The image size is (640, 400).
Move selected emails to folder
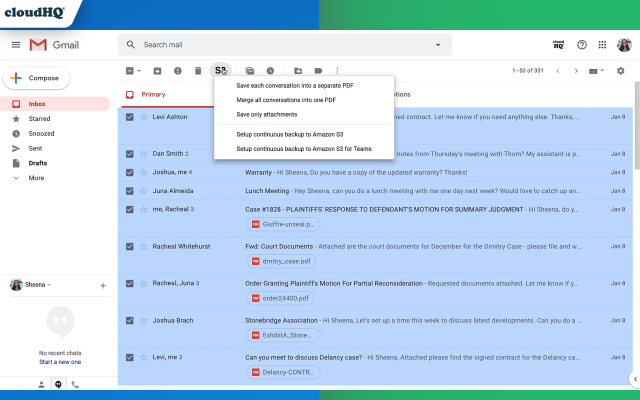(298, 71)
